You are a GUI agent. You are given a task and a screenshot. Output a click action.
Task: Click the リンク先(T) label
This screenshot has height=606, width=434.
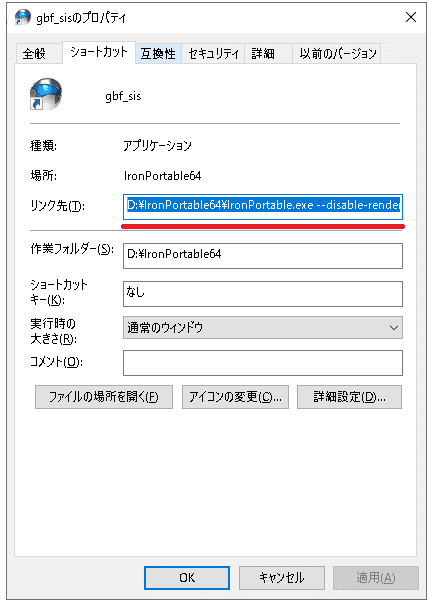58,206
